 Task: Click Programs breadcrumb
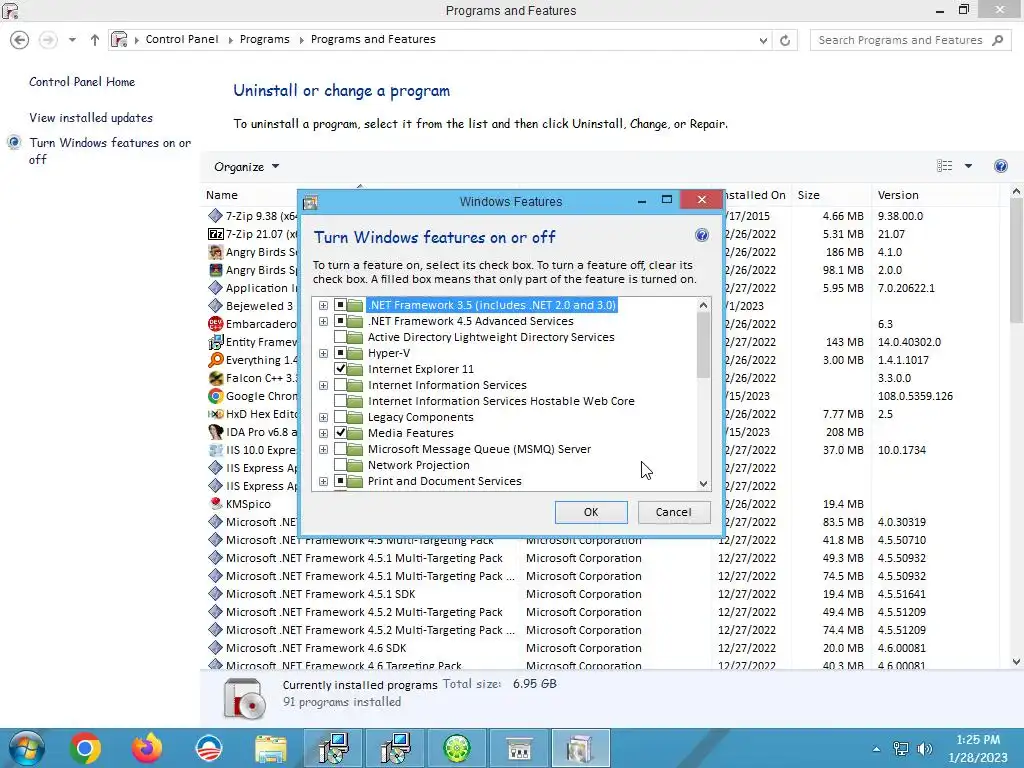264,39
